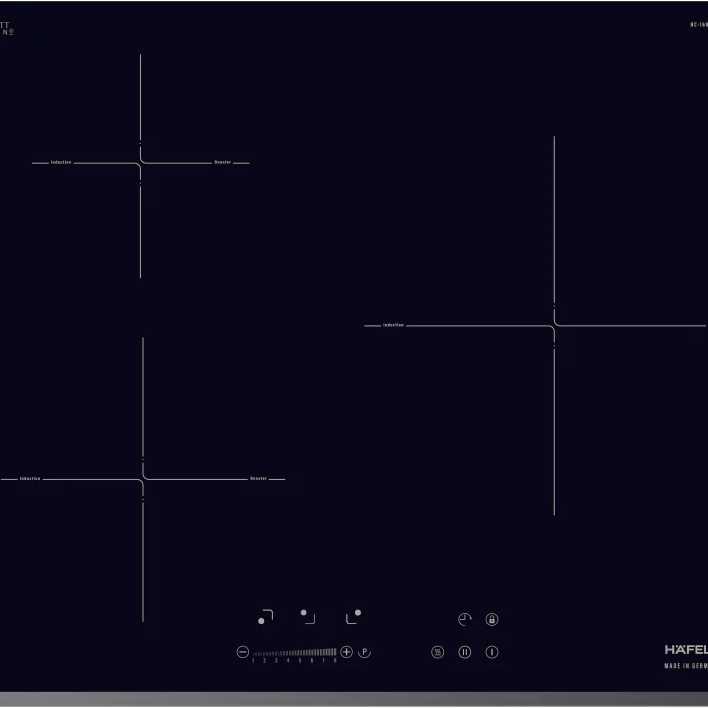The height and width of the screenshot is (708, 708).
Task: Activate the P booster button
Action: (364, 652)
